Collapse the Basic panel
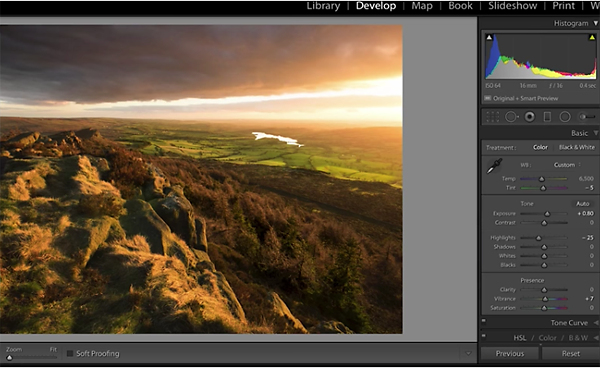This screenshot has height=368, width=600. pos(595,133)
